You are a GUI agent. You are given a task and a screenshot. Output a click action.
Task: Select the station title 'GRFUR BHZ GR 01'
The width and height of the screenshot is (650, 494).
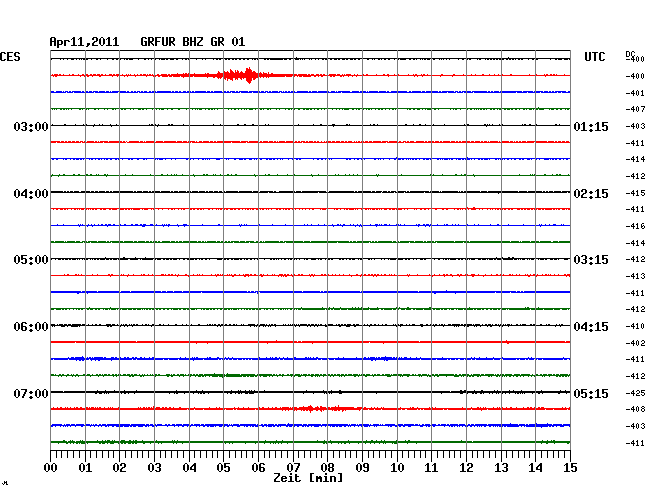pos(193,42)
